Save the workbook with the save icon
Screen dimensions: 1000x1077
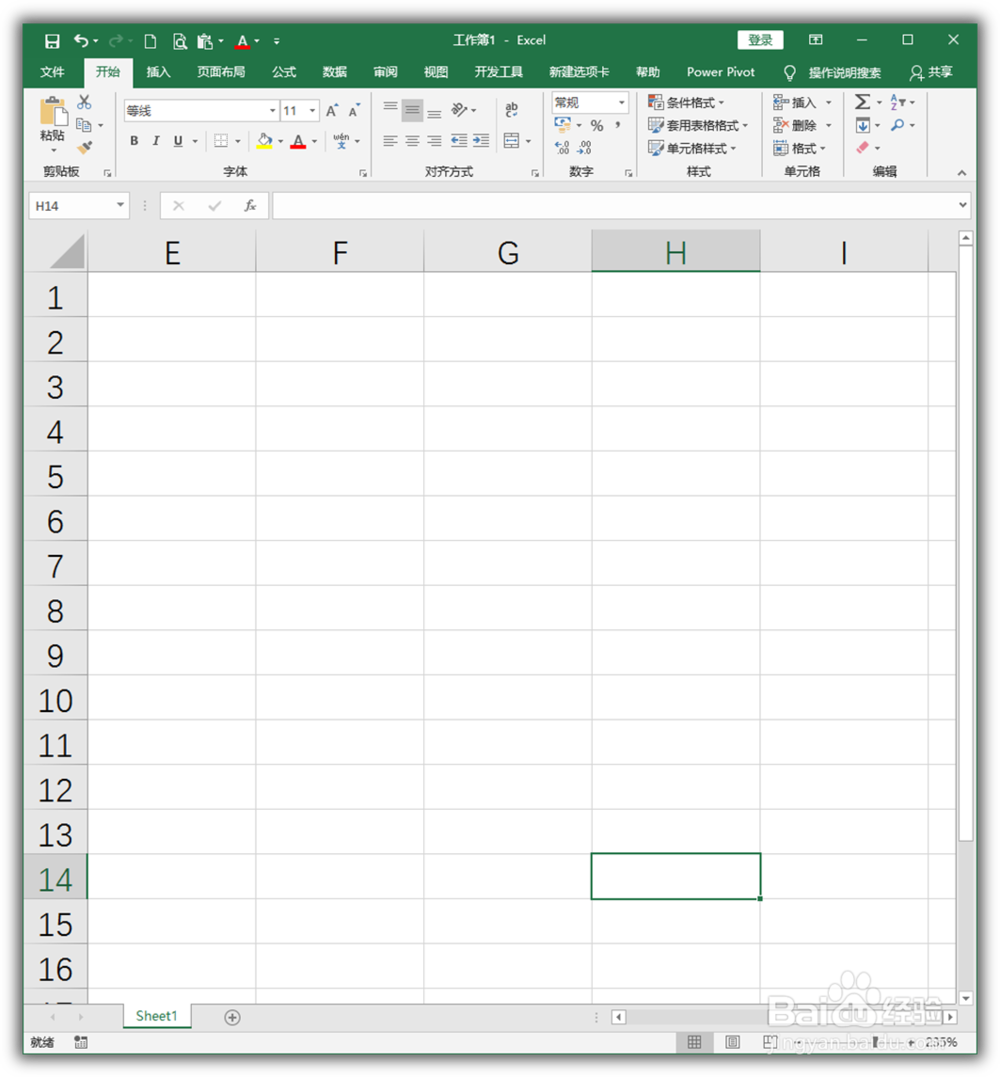coord(52,41)
